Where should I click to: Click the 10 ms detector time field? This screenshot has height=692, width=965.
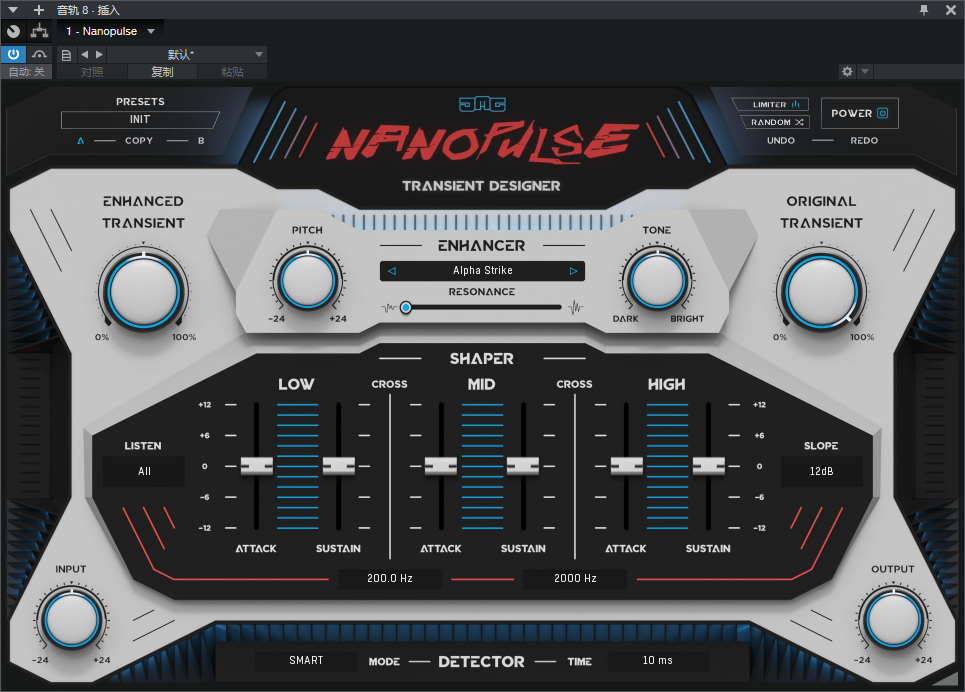(x=658, y=661)
